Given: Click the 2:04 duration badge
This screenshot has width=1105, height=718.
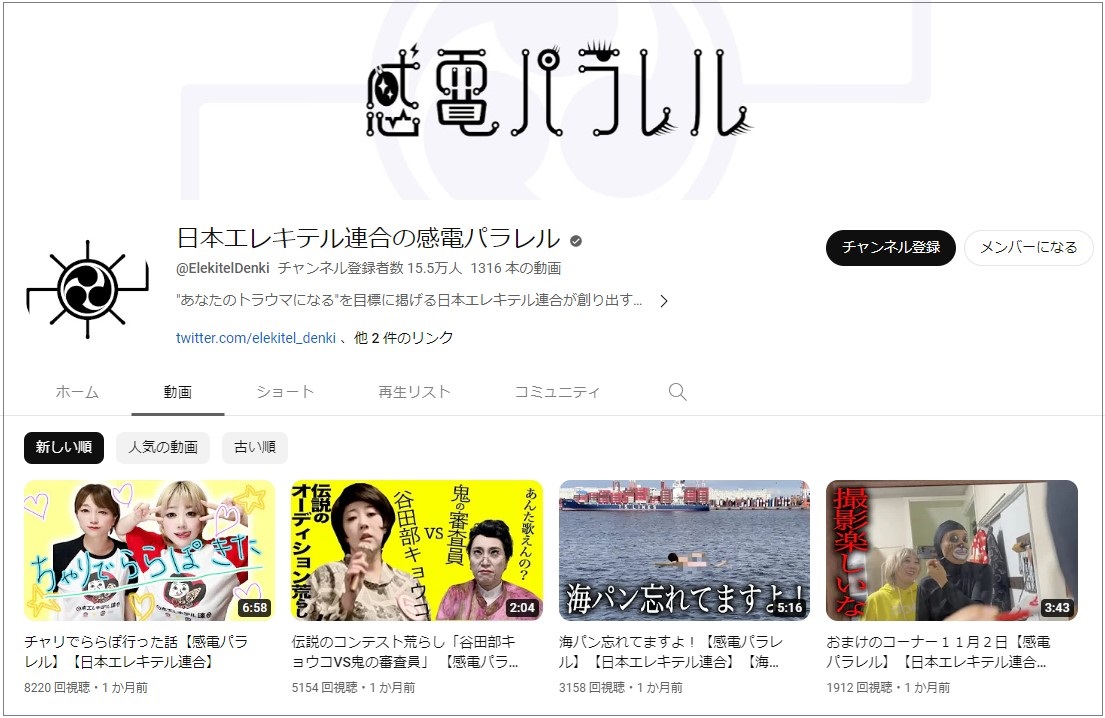Looking at the screenshot, I should click(x=522, y=607).
